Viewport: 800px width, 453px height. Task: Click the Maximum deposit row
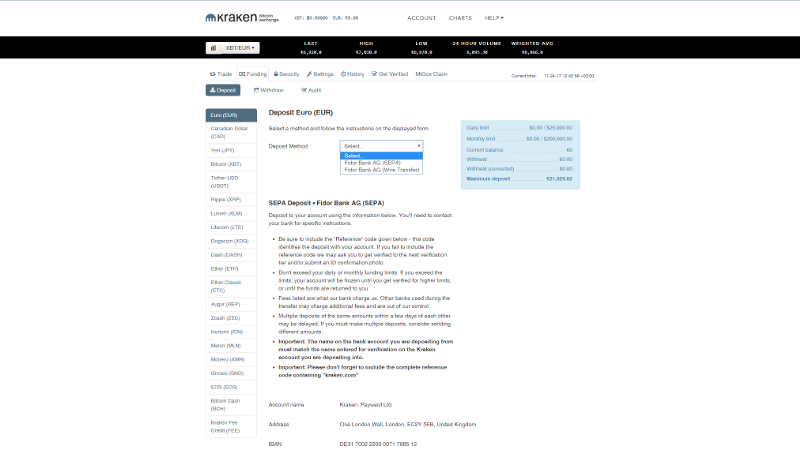pos(519,179)
